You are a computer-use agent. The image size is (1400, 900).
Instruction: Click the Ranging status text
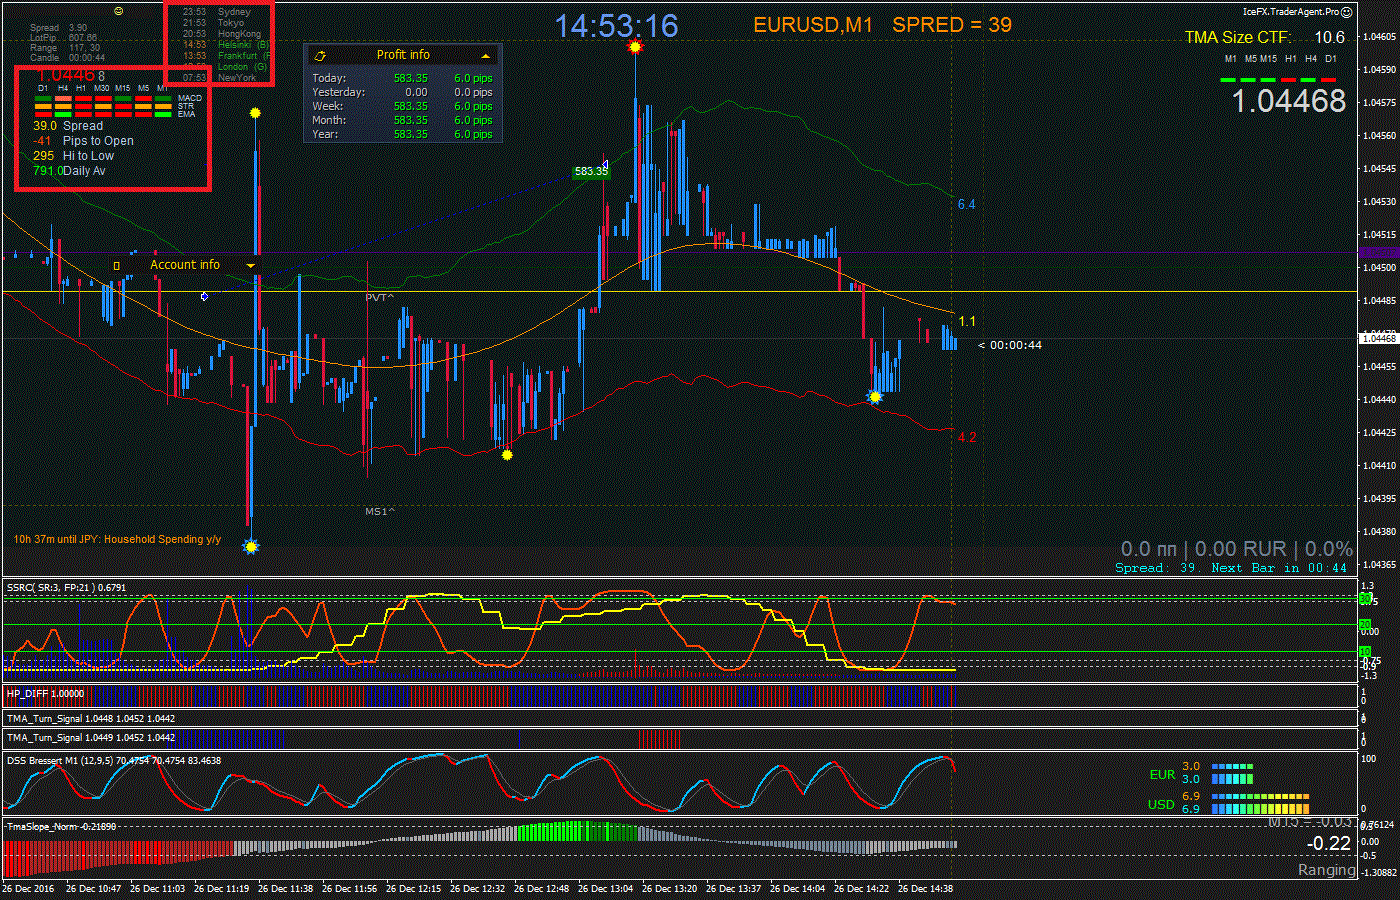click(x=1326, y=870)
